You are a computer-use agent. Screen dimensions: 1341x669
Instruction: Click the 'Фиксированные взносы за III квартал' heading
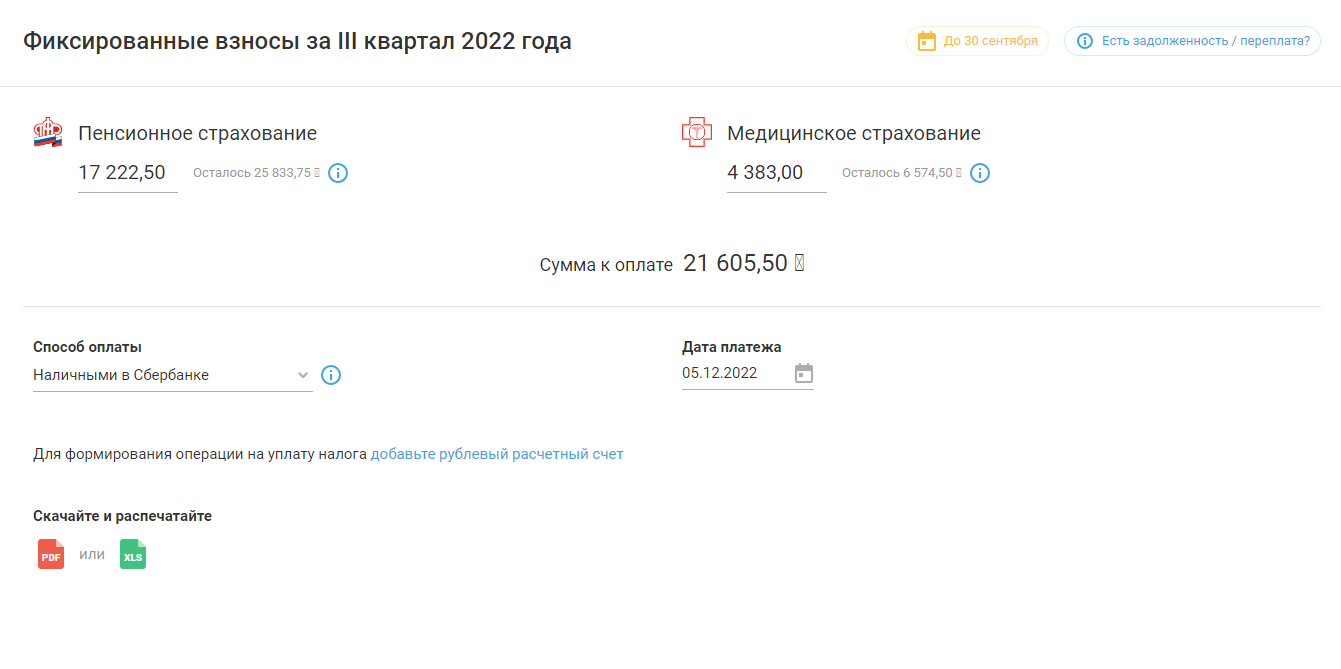(x=297, y=42)
